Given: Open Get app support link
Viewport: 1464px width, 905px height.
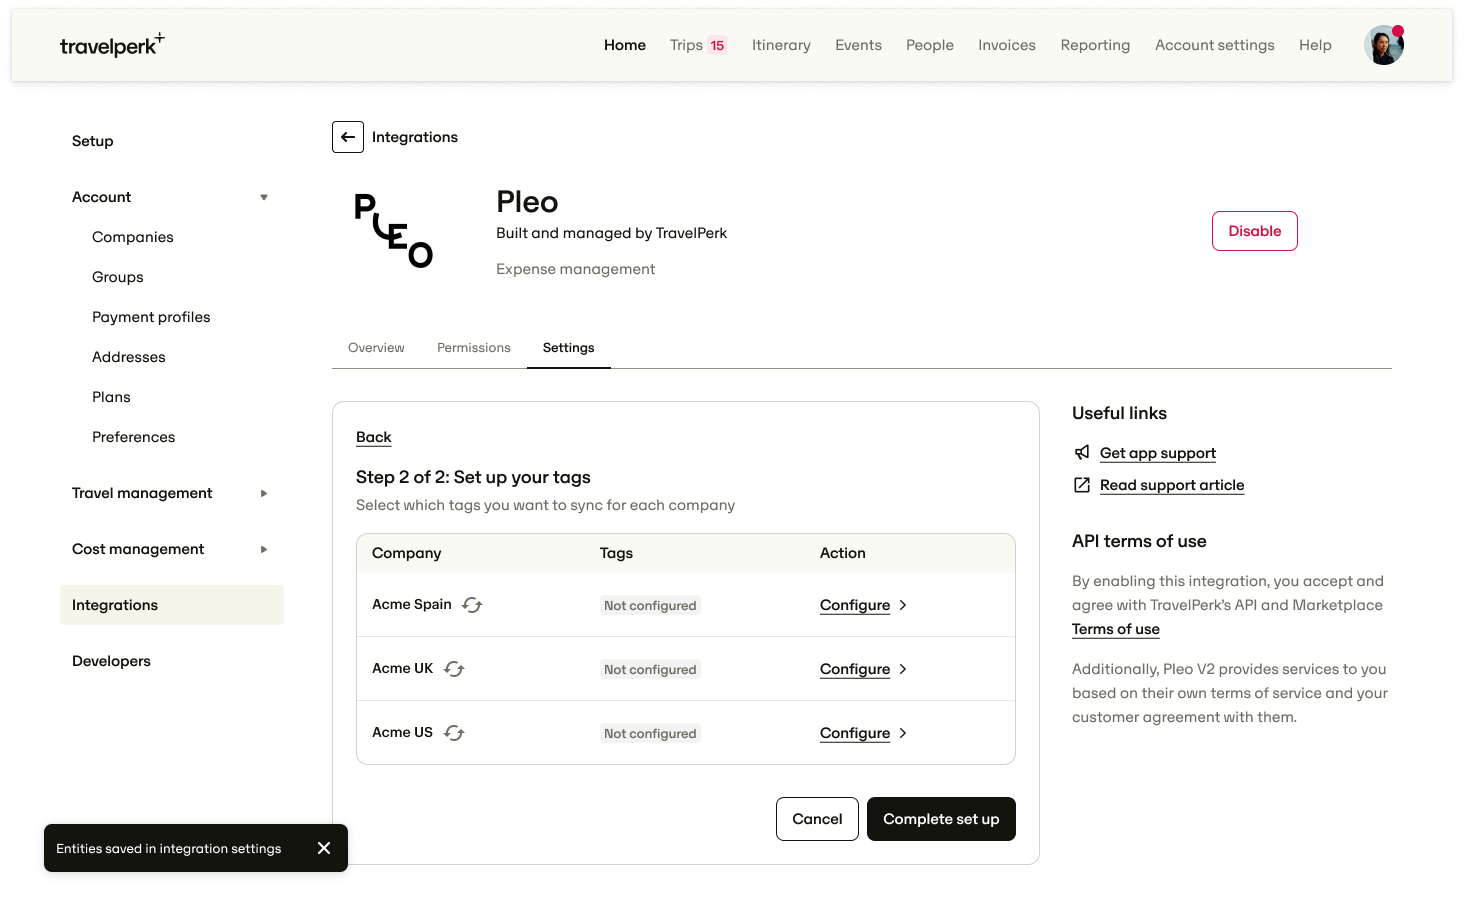Looking at the screenshot, I should click(1158, 453).
